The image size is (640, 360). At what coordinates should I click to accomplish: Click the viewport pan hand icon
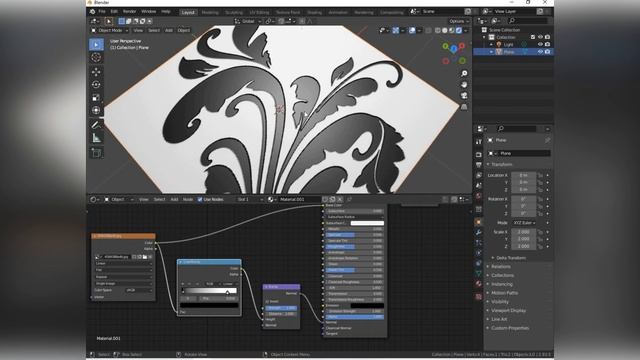pos(464,84)
